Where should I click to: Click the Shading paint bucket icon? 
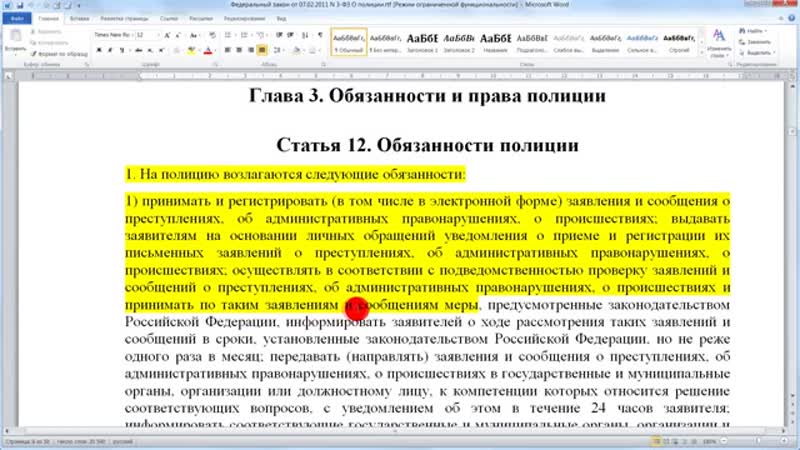[x=297, y=50]
